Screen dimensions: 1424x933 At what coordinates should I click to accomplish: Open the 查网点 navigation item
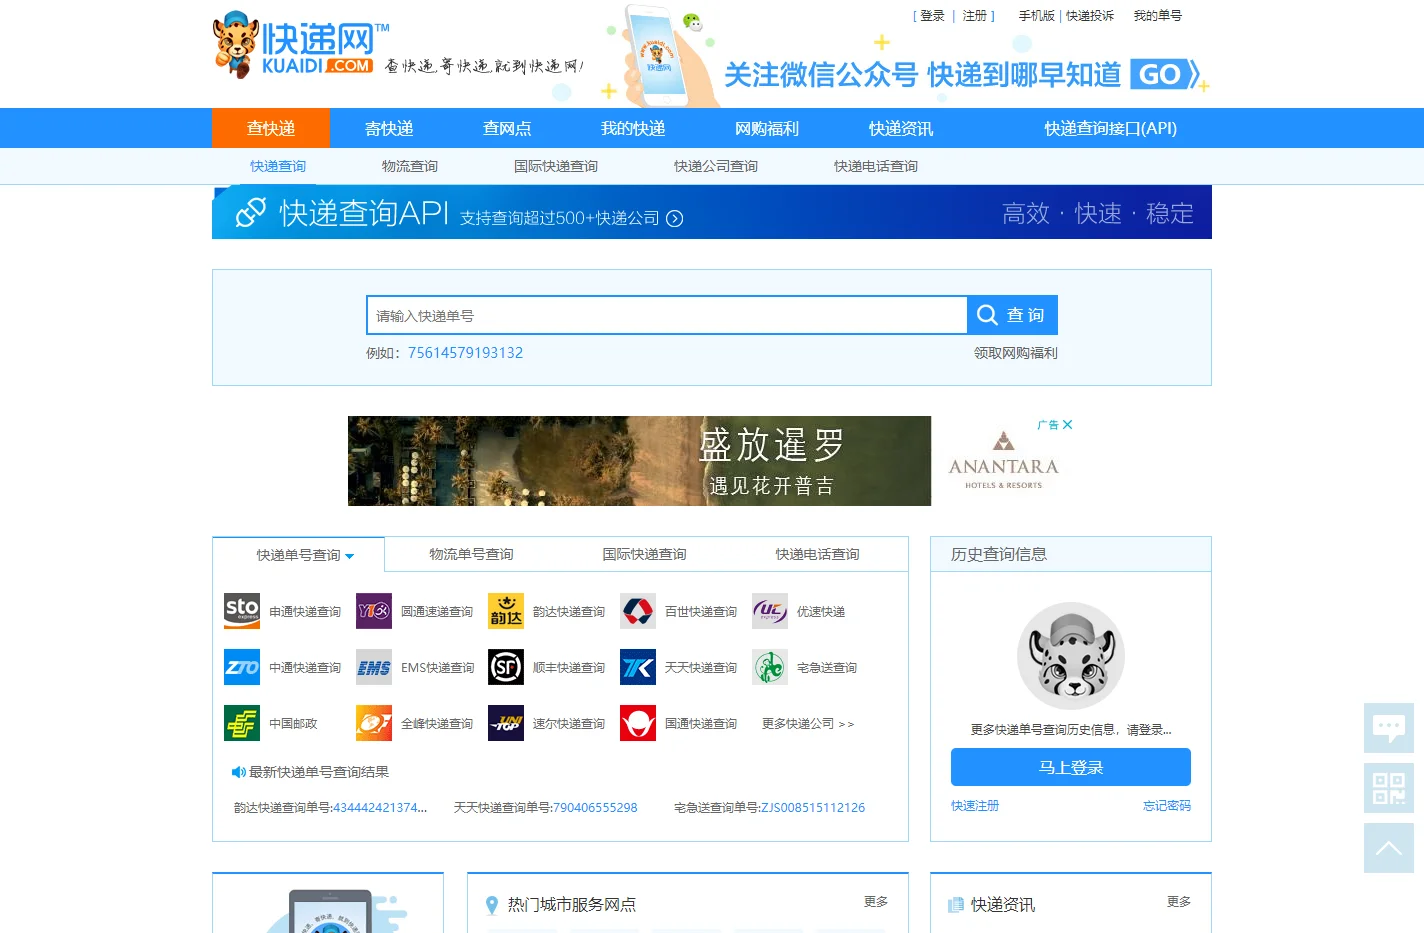coord(507,128)
